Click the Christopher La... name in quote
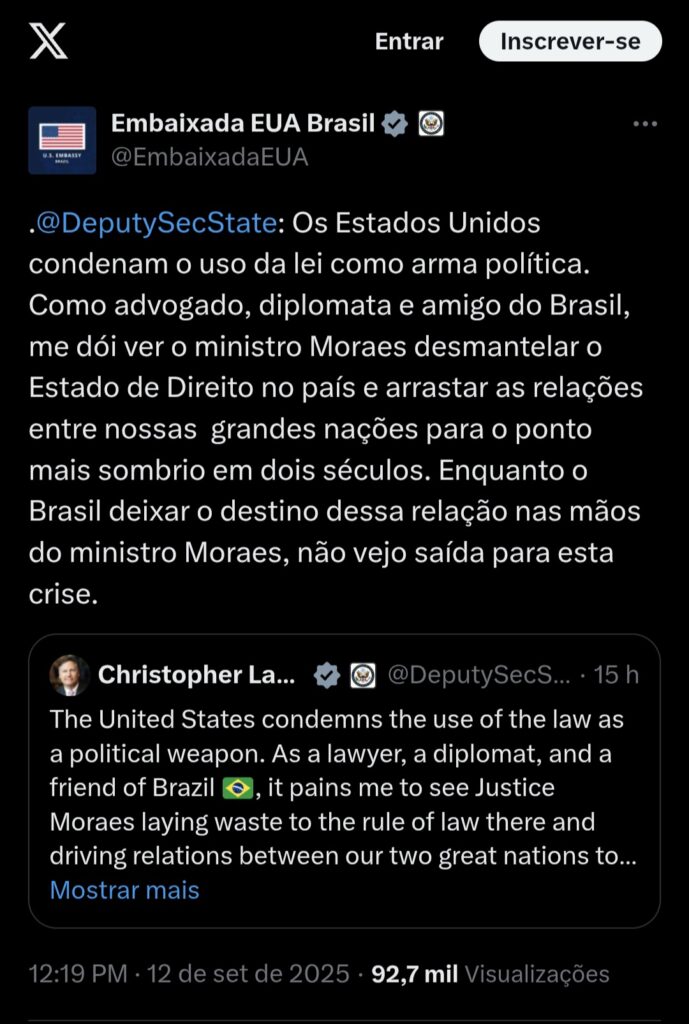The image size is (689, 1024). click(x=196, y=675)
